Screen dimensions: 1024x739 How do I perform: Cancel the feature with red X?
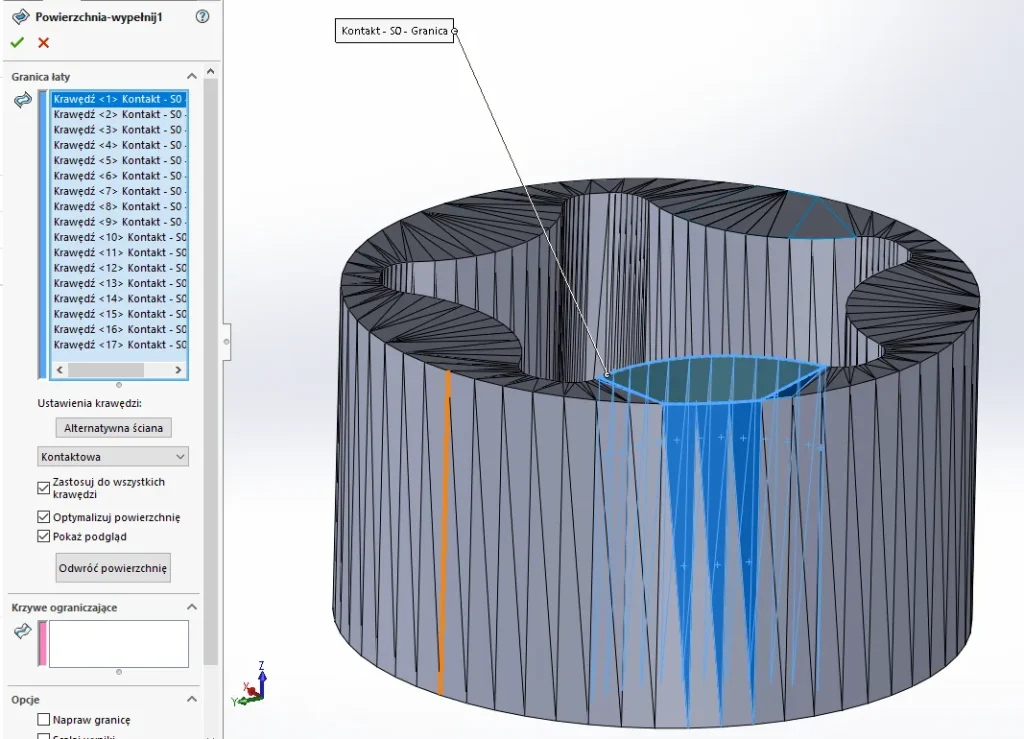click(44, 42)
